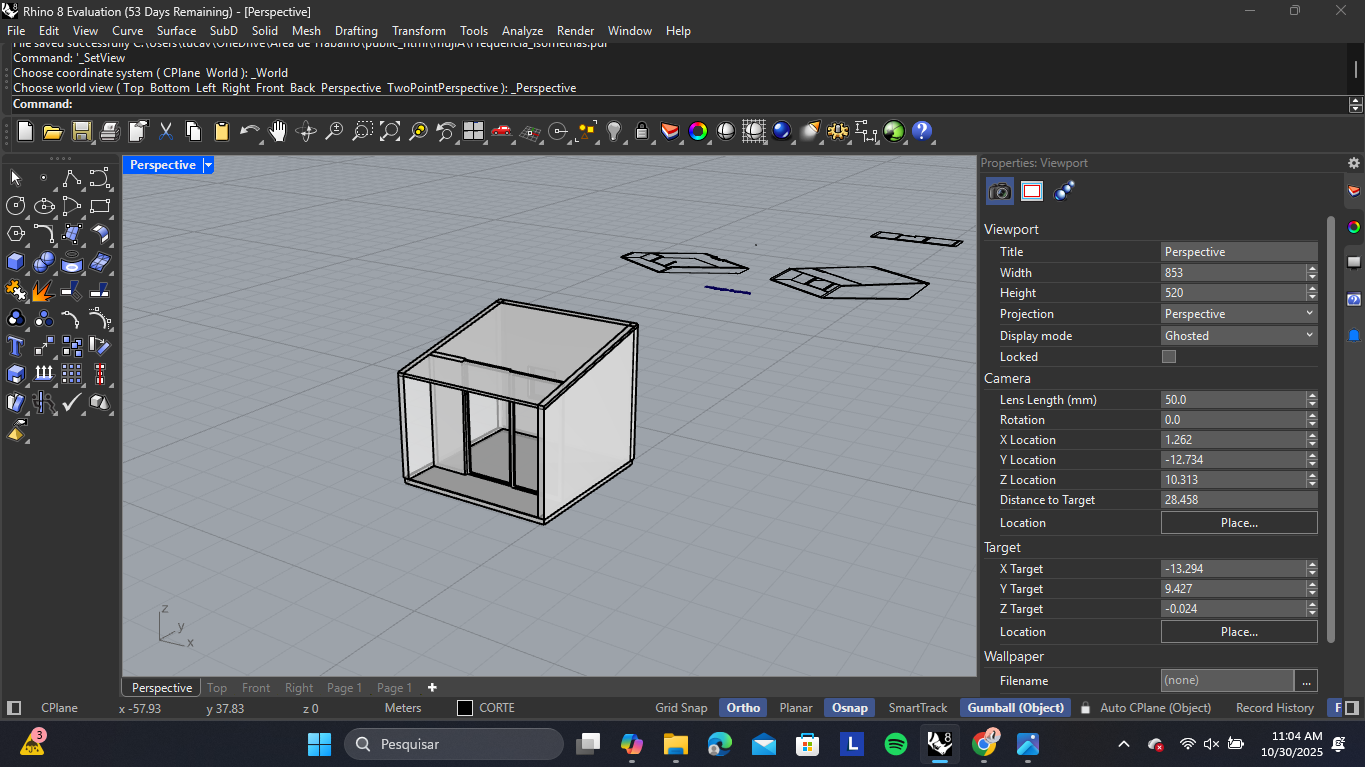Select the Box solid tool
1365x767 pixels.
pyautogui.click(x=16, y=262)
